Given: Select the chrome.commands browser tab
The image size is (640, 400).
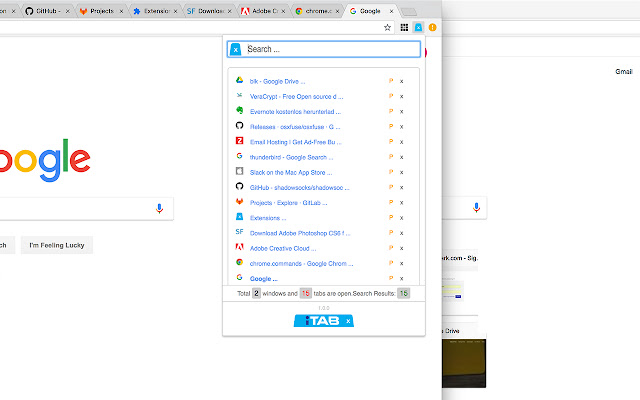Looking at the screenshot, I should (317, 11).
